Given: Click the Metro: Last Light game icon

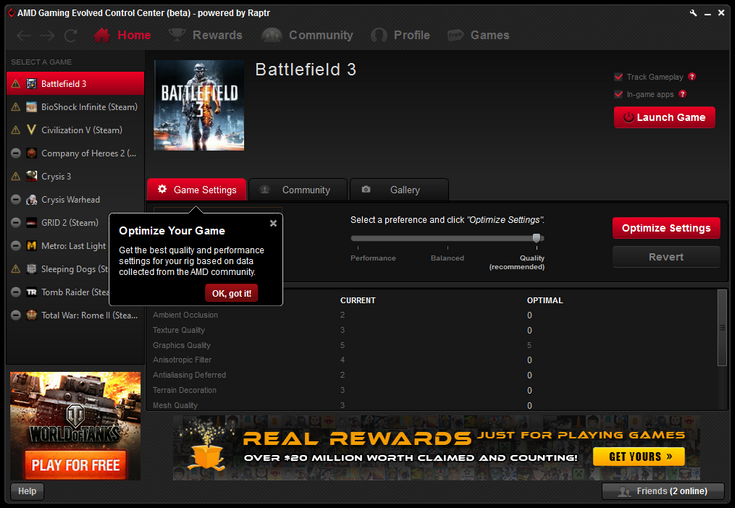Looking at the screenshot, I should coord(31,246).
